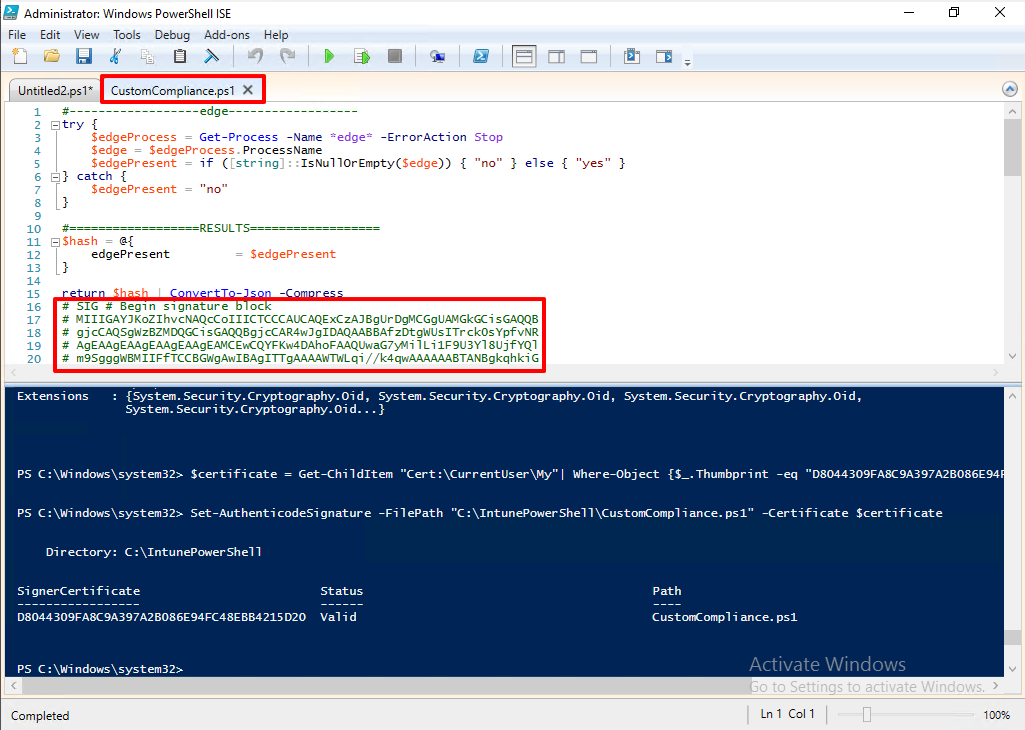The image size is (1025, 730).
Task: Show Script Pane Right layout icon
Action: click(556, 56)
